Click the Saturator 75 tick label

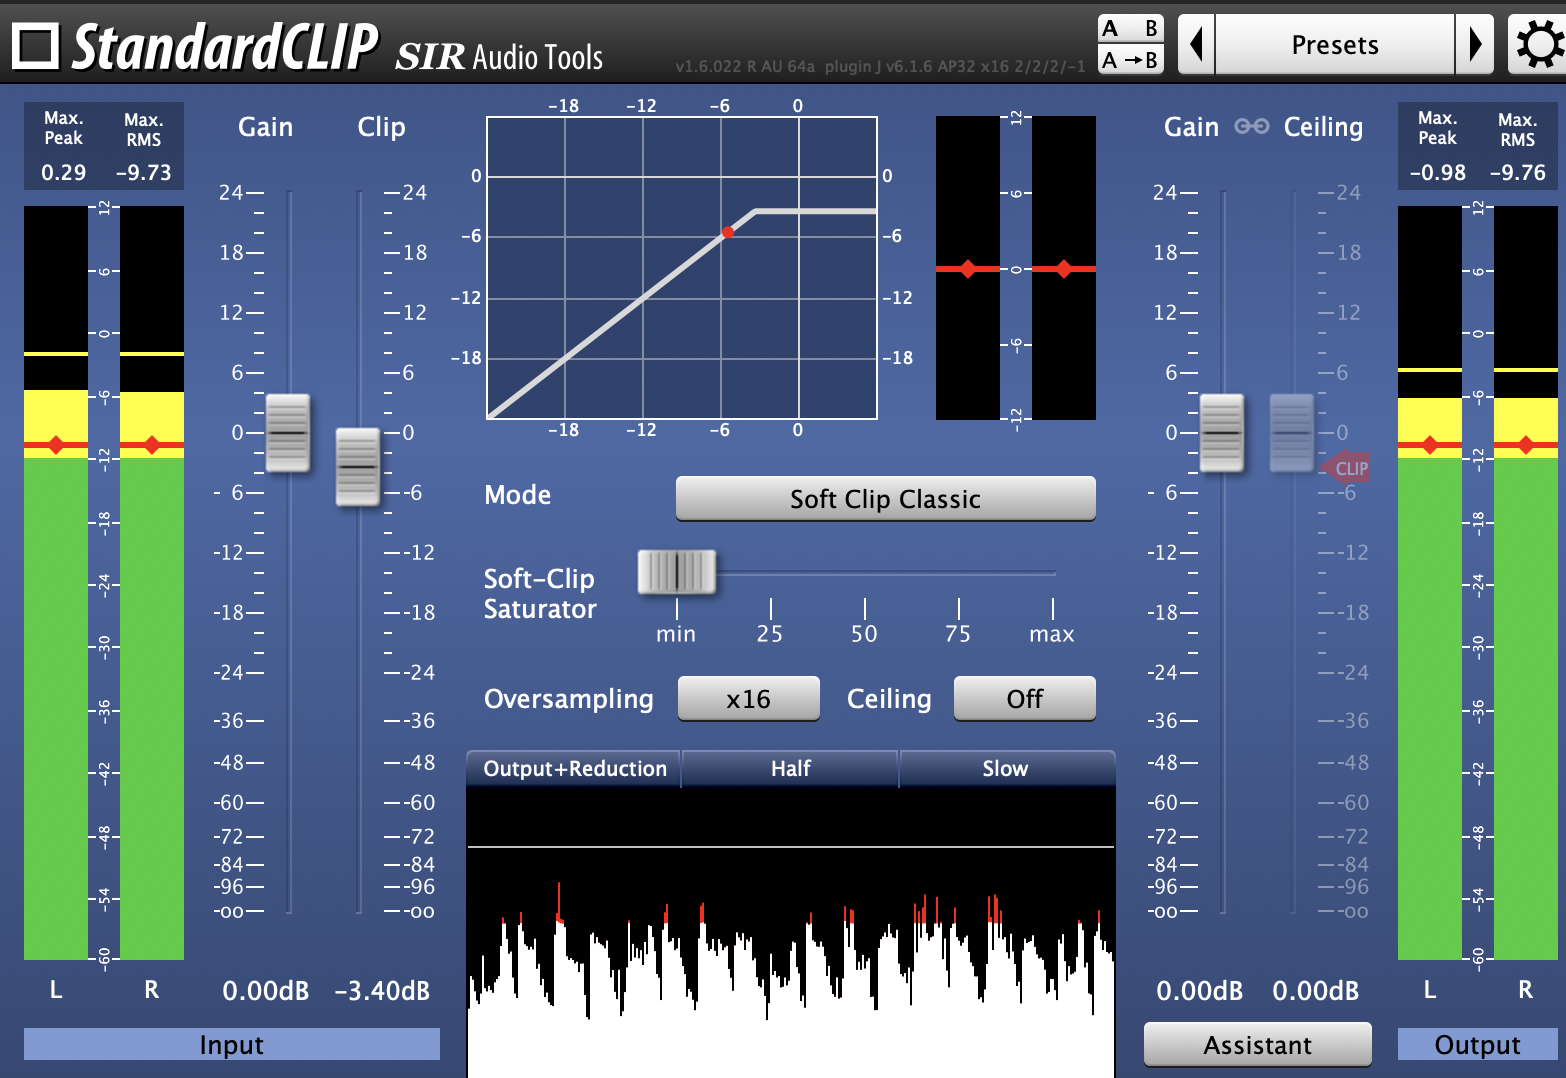coord(958,634)
